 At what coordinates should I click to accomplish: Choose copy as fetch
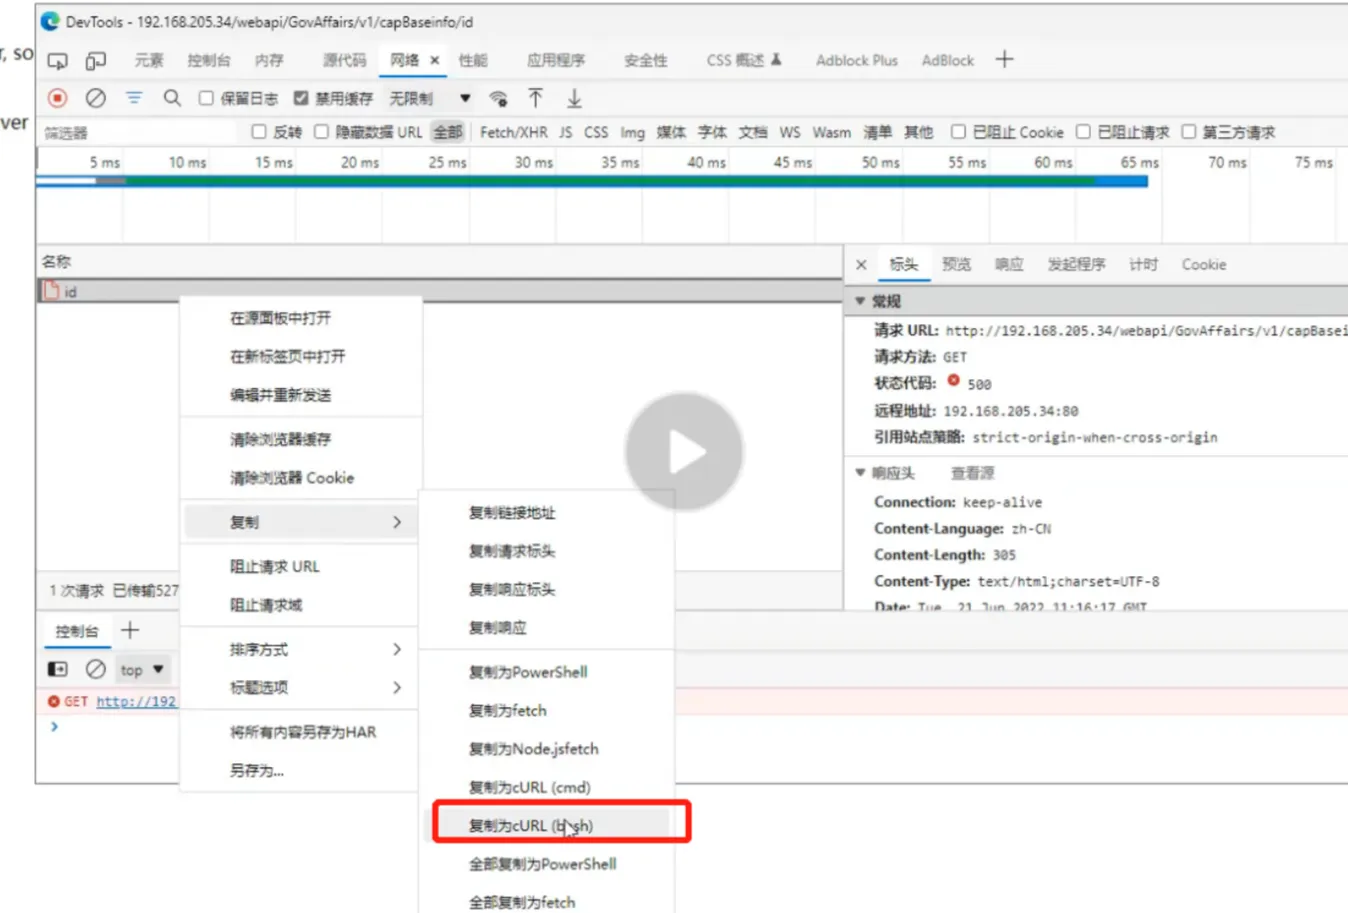pos(508,710)
